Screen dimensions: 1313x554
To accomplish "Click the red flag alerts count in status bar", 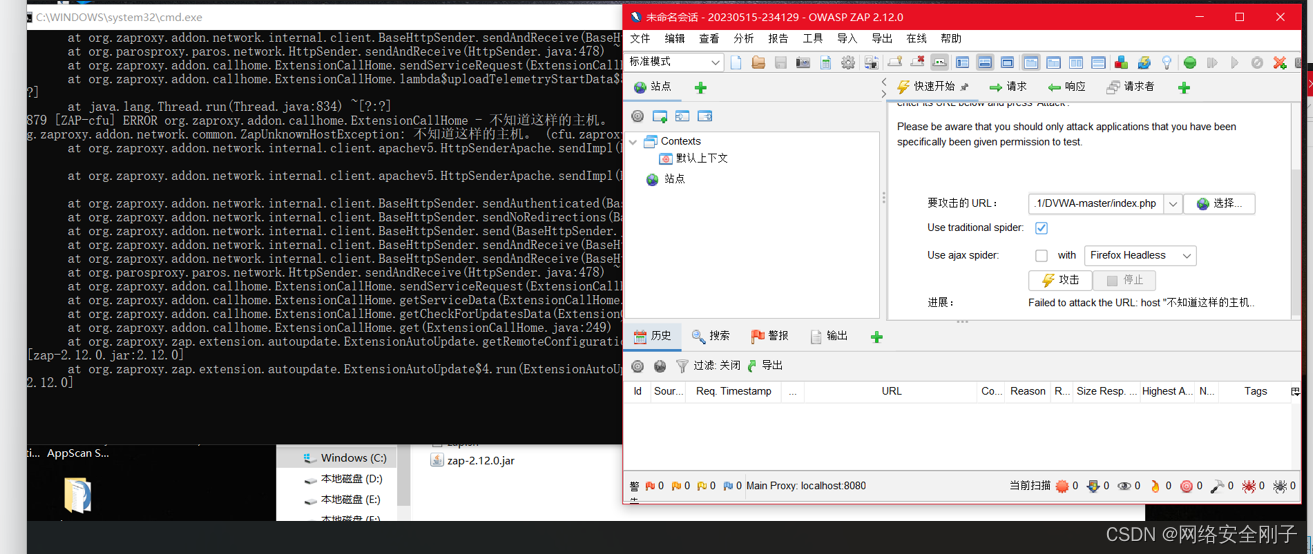I will point(655,486).
